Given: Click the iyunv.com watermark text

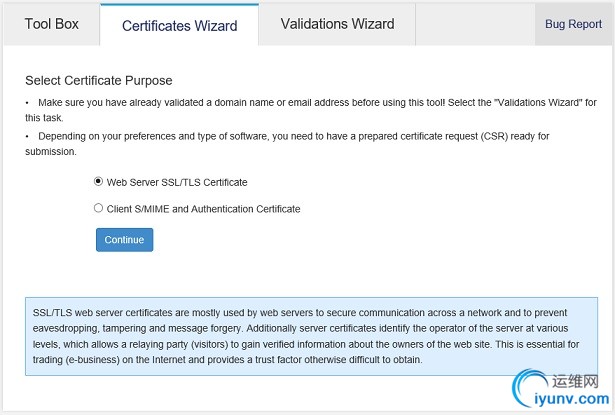Looking at the screenshot, I should 569,401.
